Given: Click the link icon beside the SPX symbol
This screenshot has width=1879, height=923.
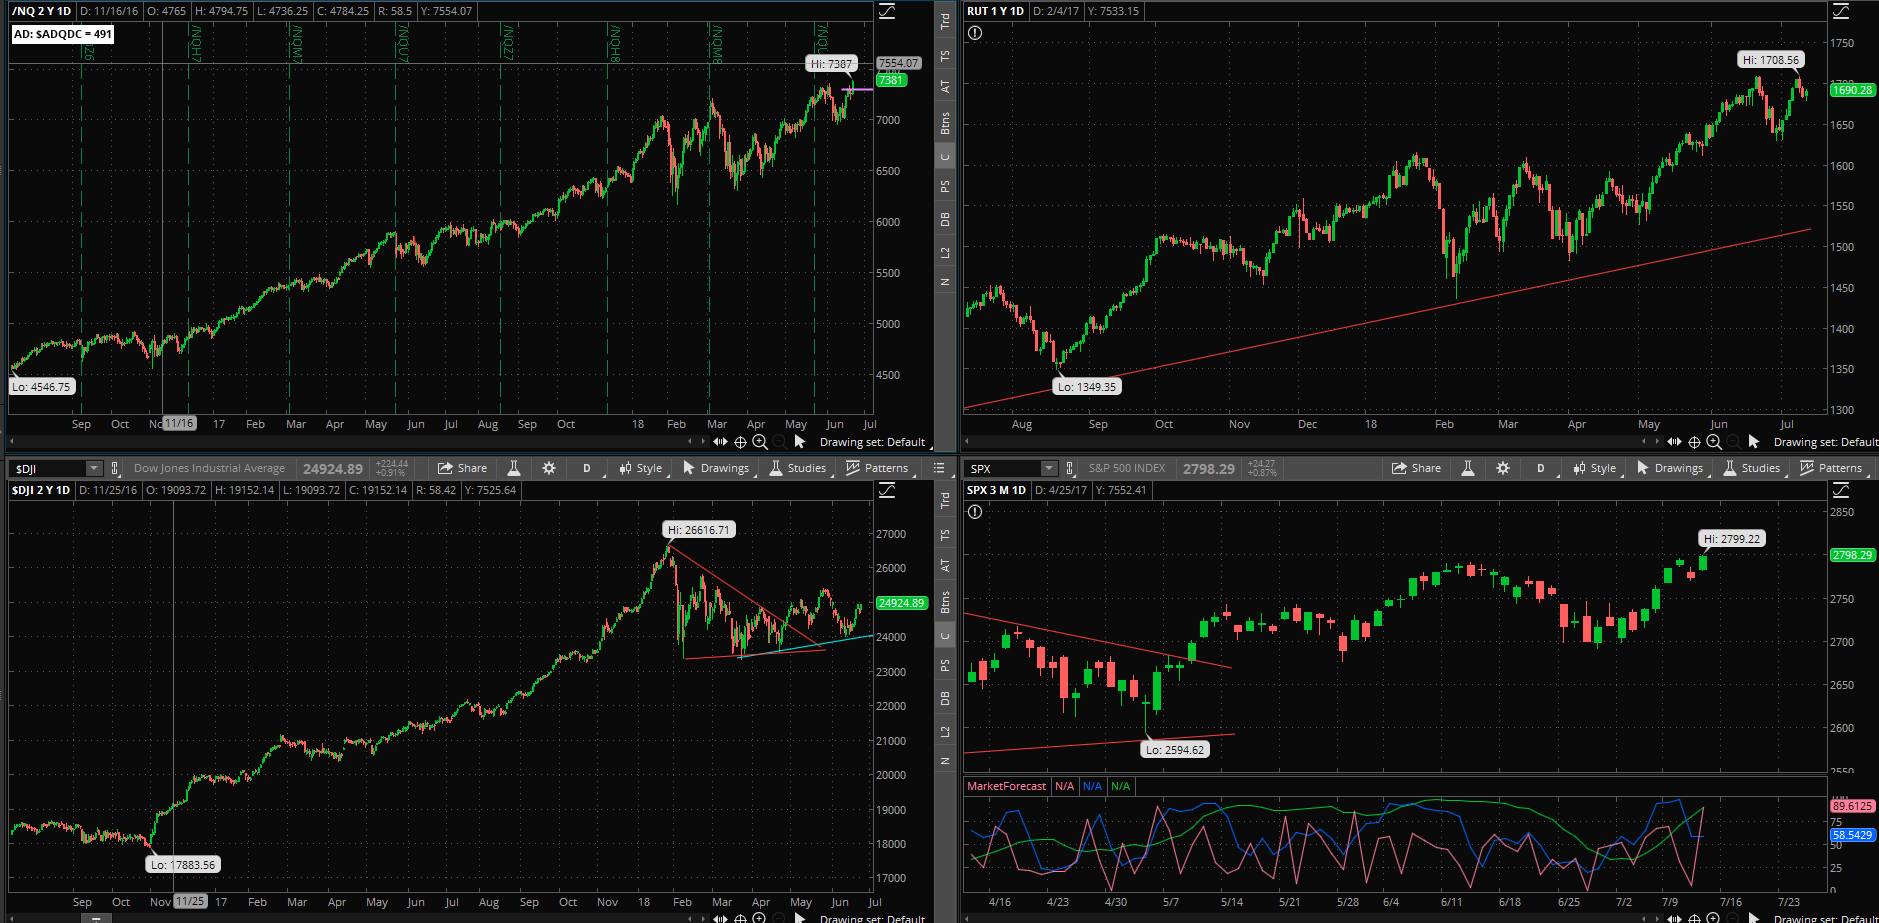Looking at the screenshot, I should pyautogui.click(x=1070, y=468).
